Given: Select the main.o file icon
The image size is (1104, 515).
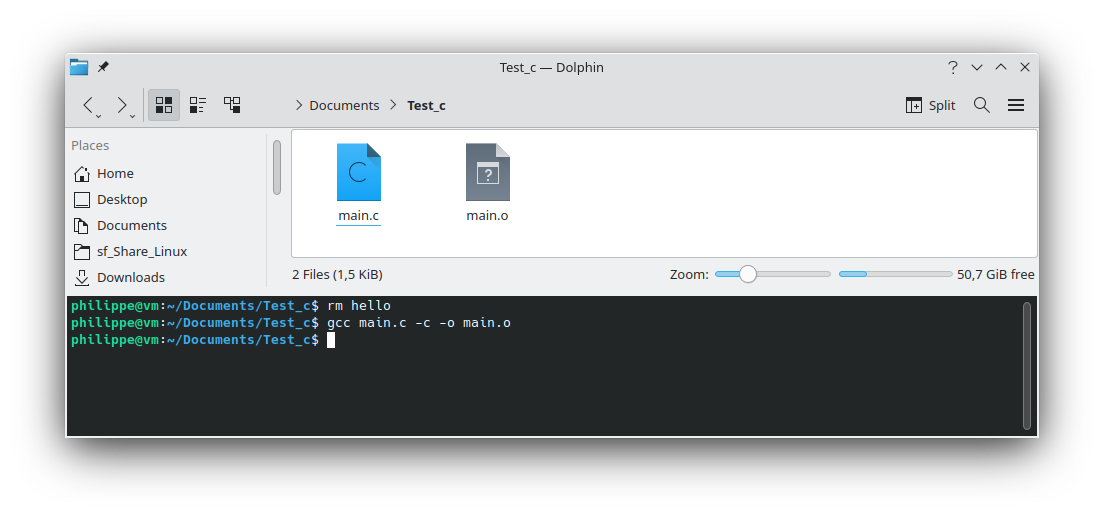Looking at the screenshot, I should (487, 172).
